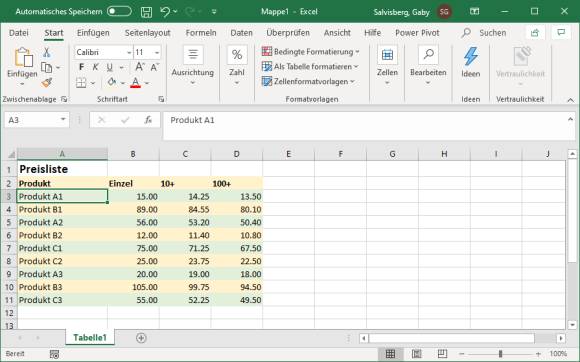This screenshot has height=362, width=580.
Task: Switch to Page Break Preview icon
Action: [x=442, y=354]
